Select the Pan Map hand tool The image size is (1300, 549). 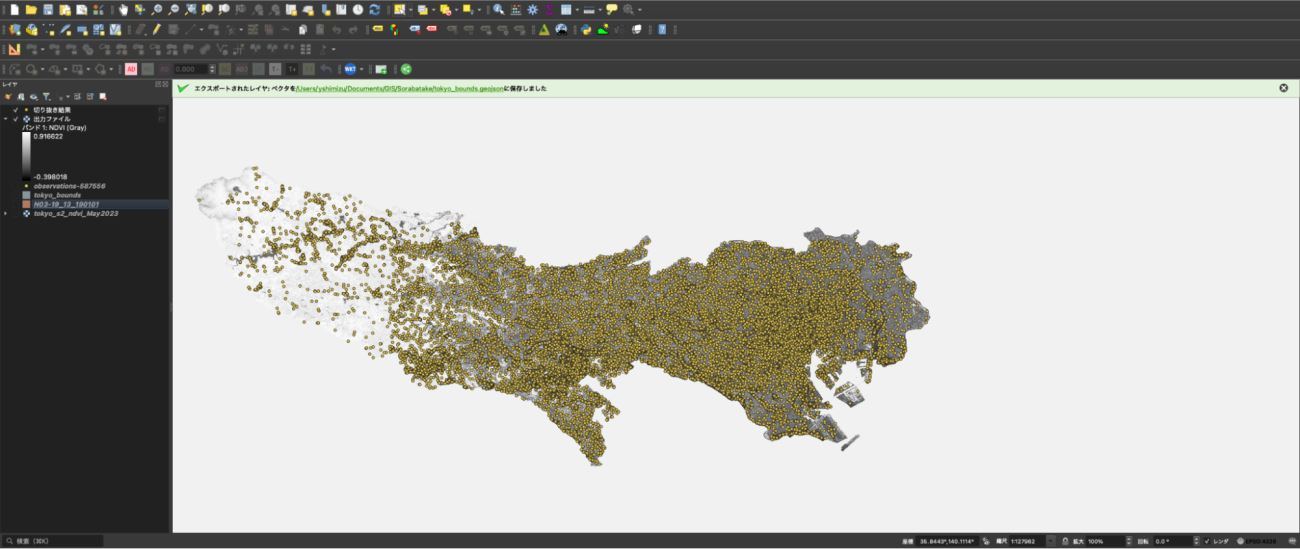tap(123, 9)
